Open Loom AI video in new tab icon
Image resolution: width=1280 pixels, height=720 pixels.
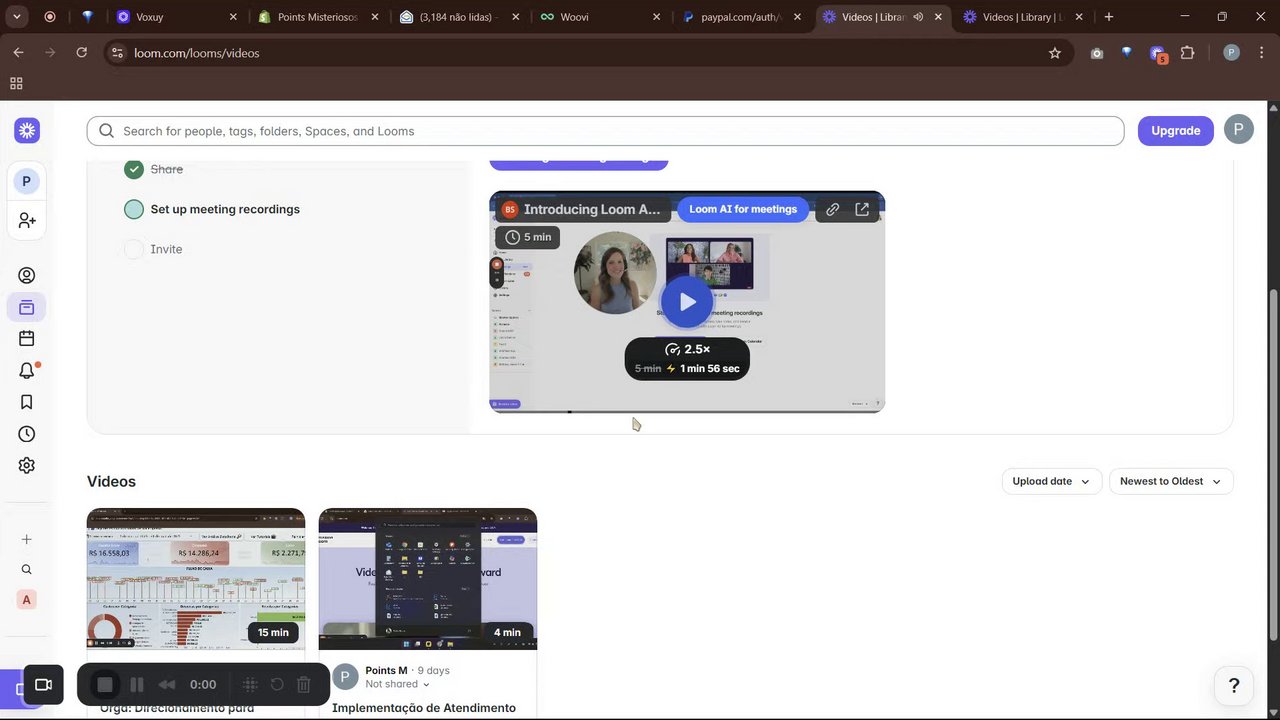[862, 209]
